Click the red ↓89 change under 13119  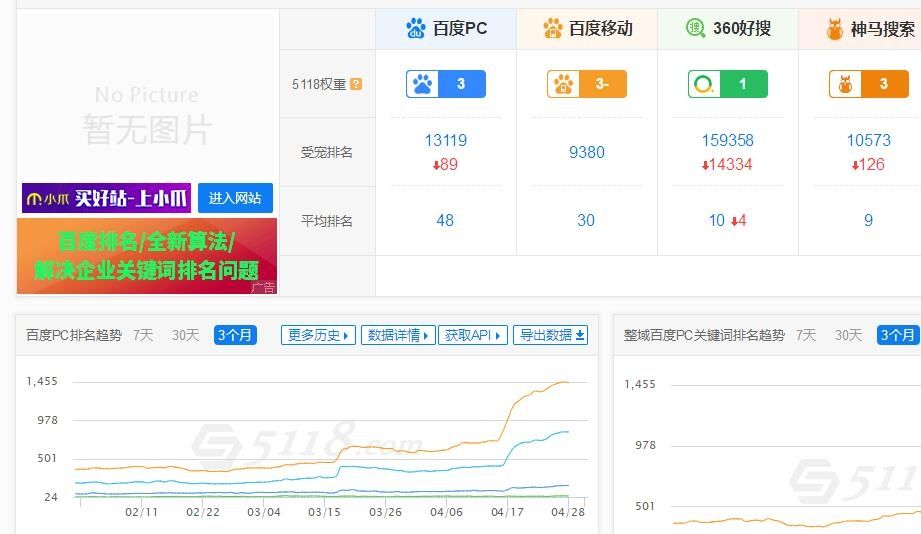445,164
